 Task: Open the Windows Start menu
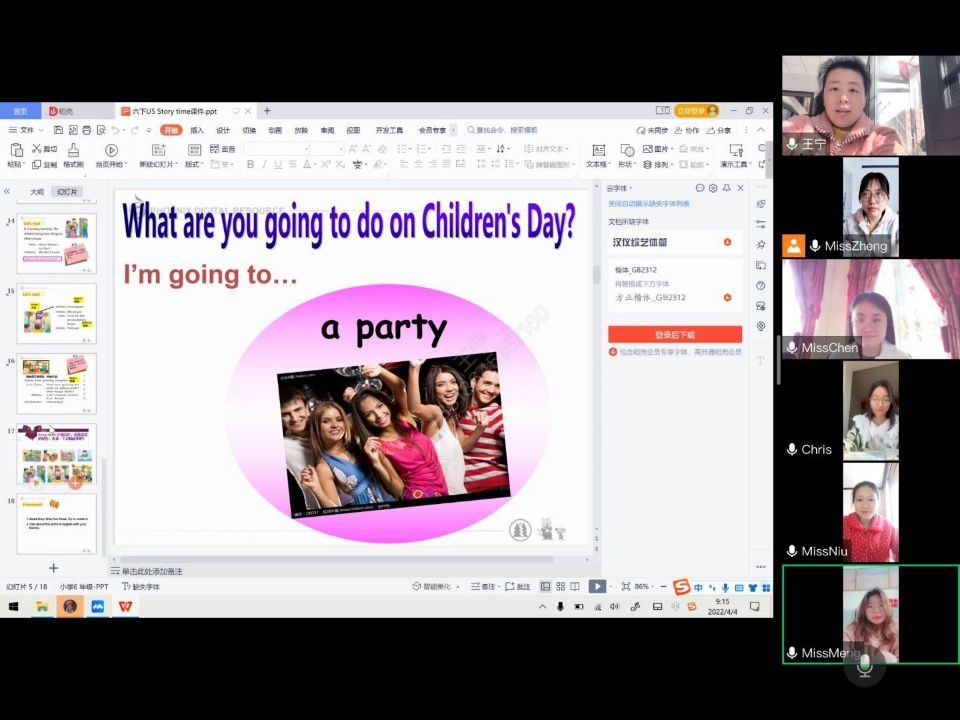(13, 606)
